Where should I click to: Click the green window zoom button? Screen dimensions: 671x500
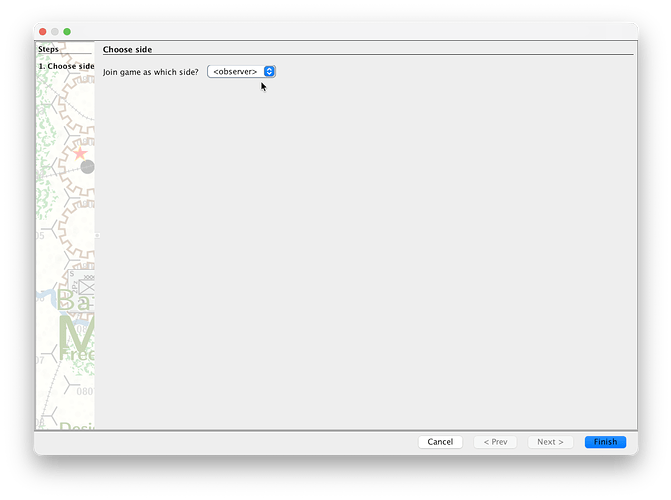click(x=67, y=32)
